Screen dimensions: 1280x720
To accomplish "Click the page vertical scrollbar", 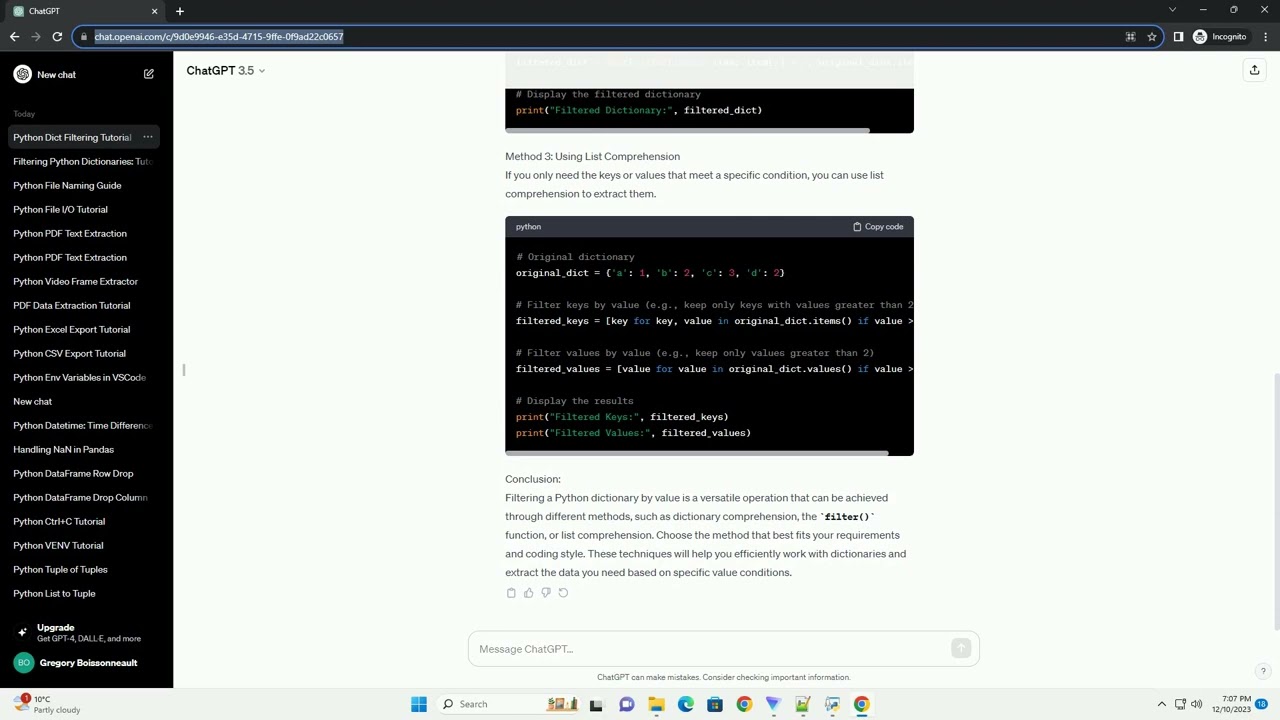I will tap(1276, 500).
